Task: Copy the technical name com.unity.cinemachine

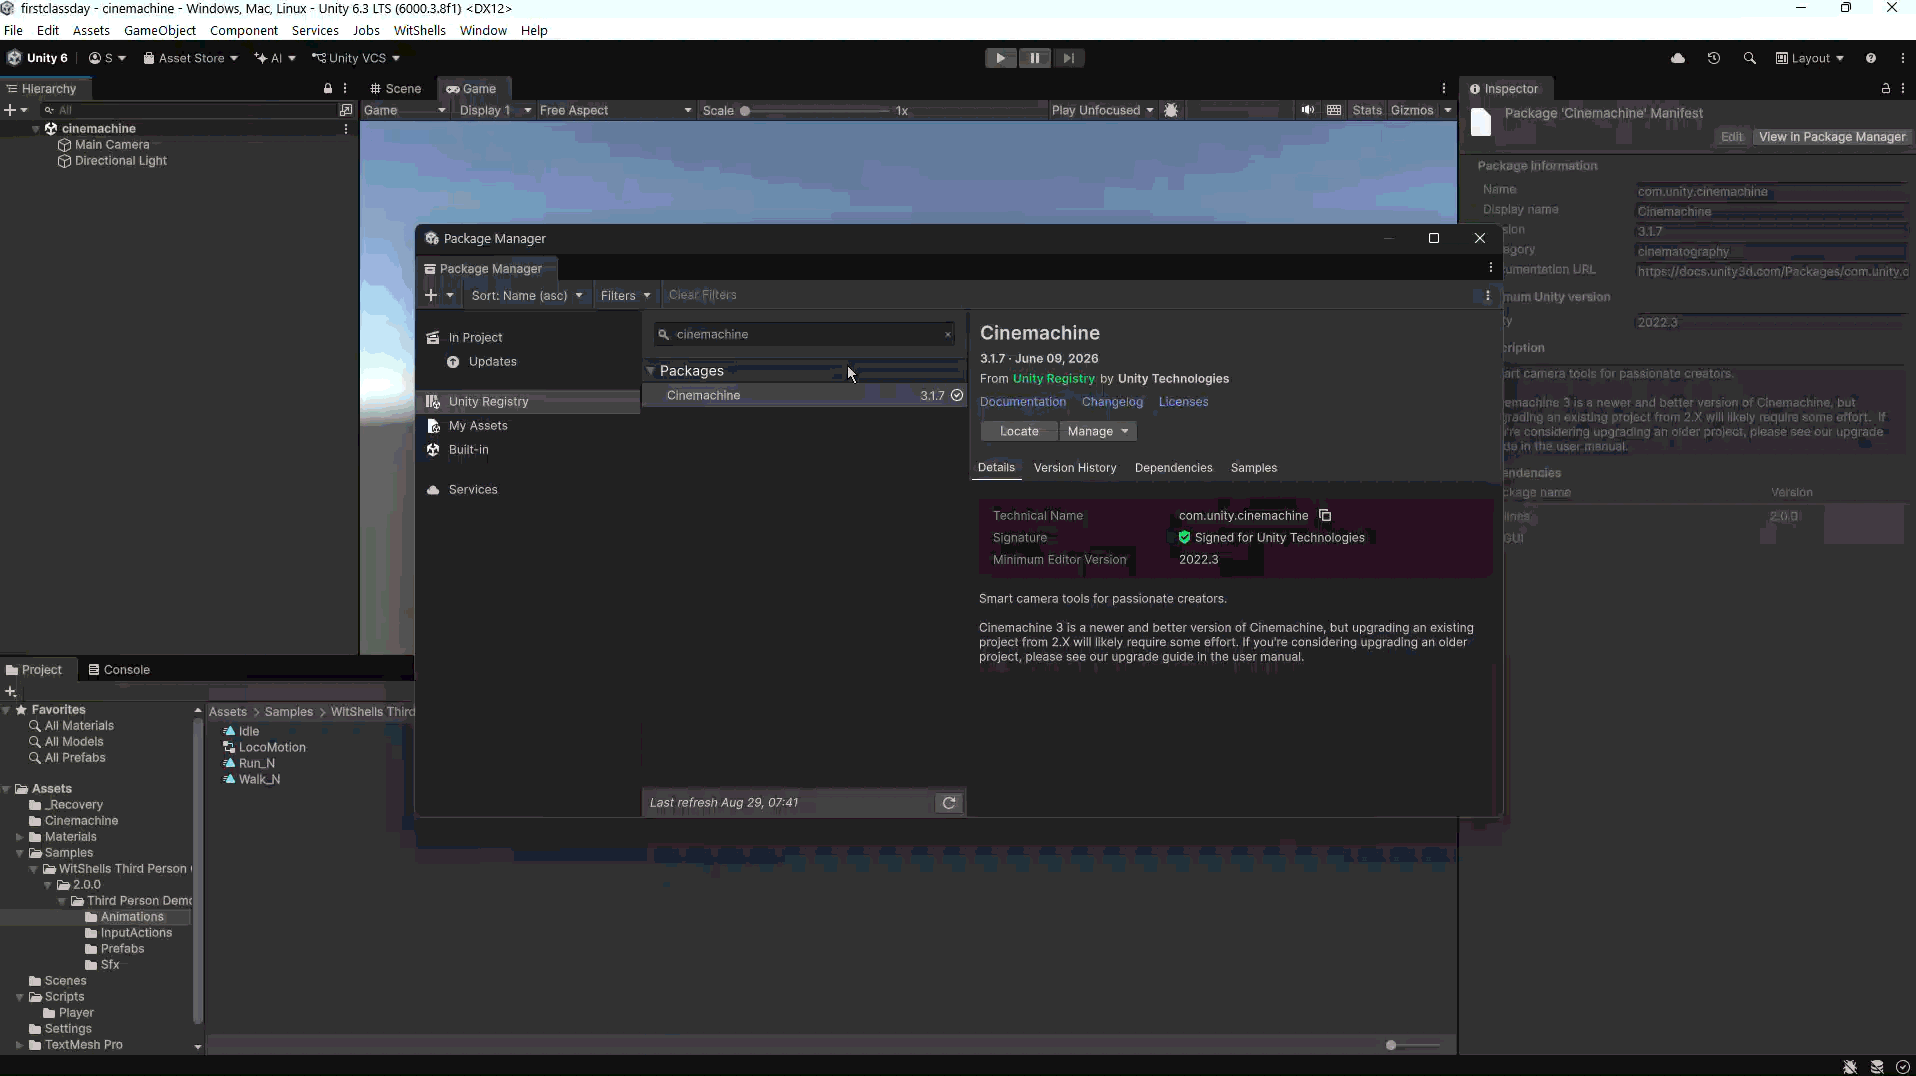Action: point(1325,515)
